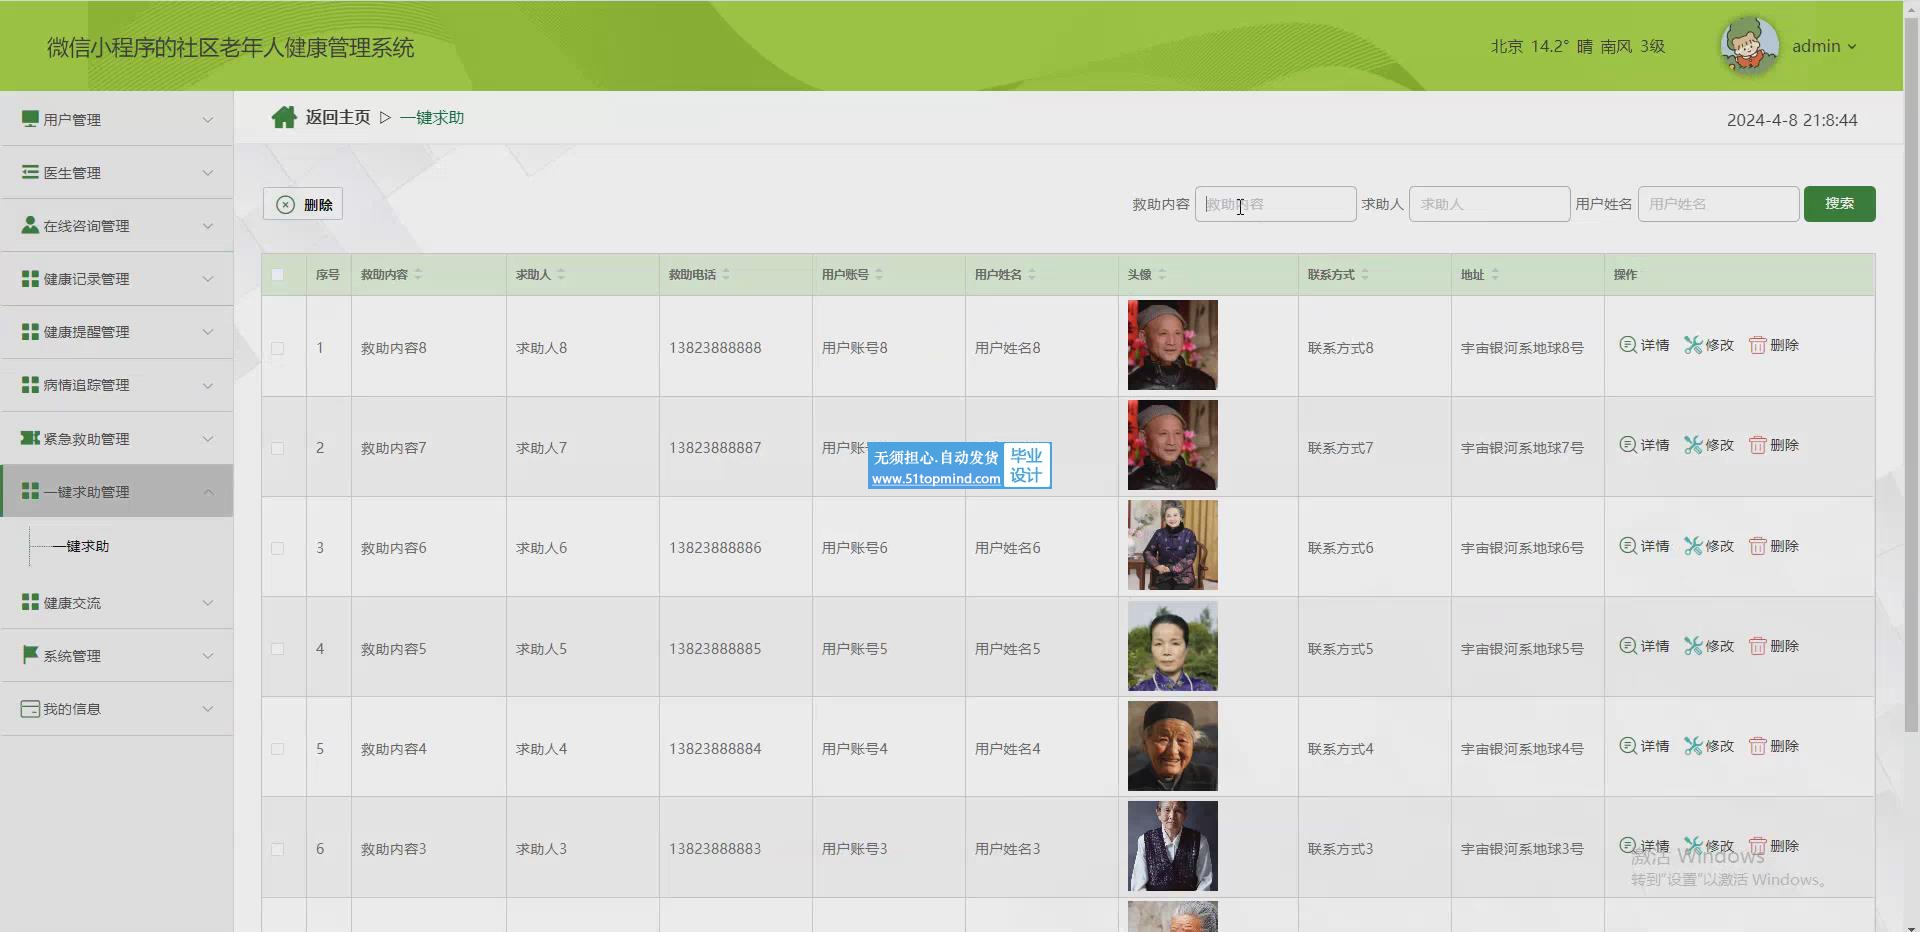This screenshot has width=1920, height=932.
Task: Collapse the 一键求助管理 menu section
Action: 117,492
